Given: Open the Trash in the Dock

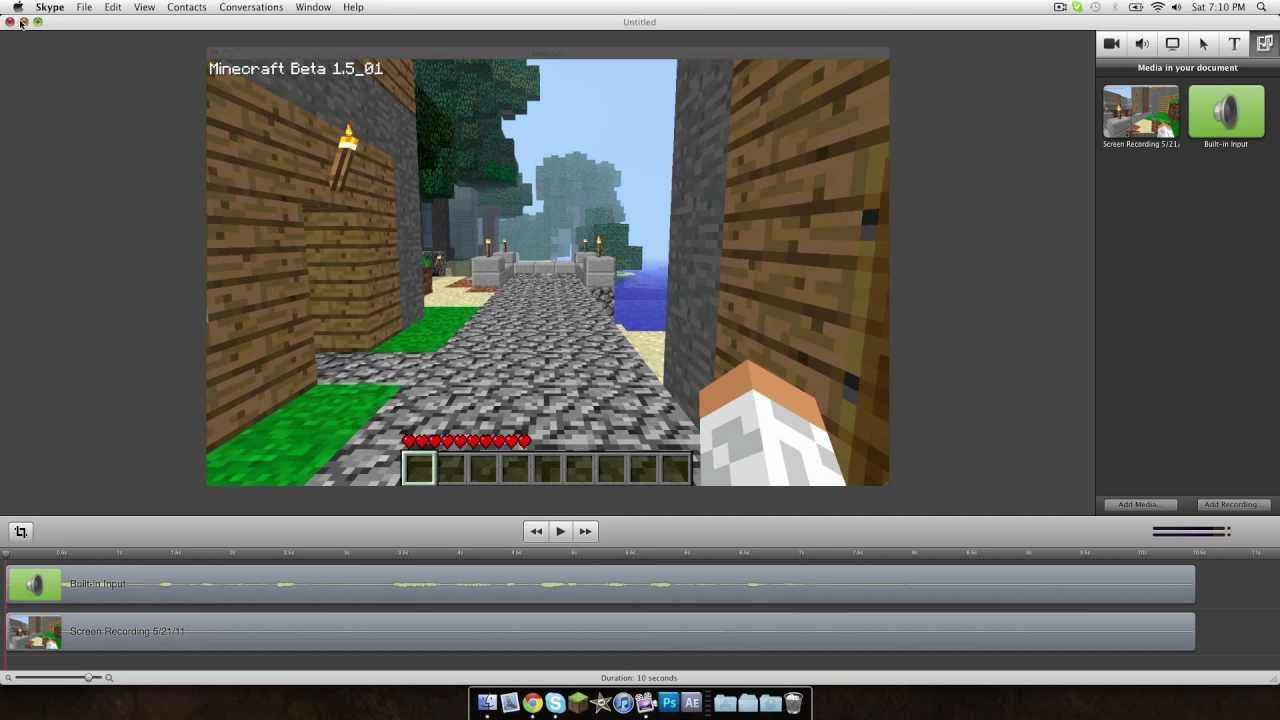Looking at the screenshot, I should pos(793,703).
